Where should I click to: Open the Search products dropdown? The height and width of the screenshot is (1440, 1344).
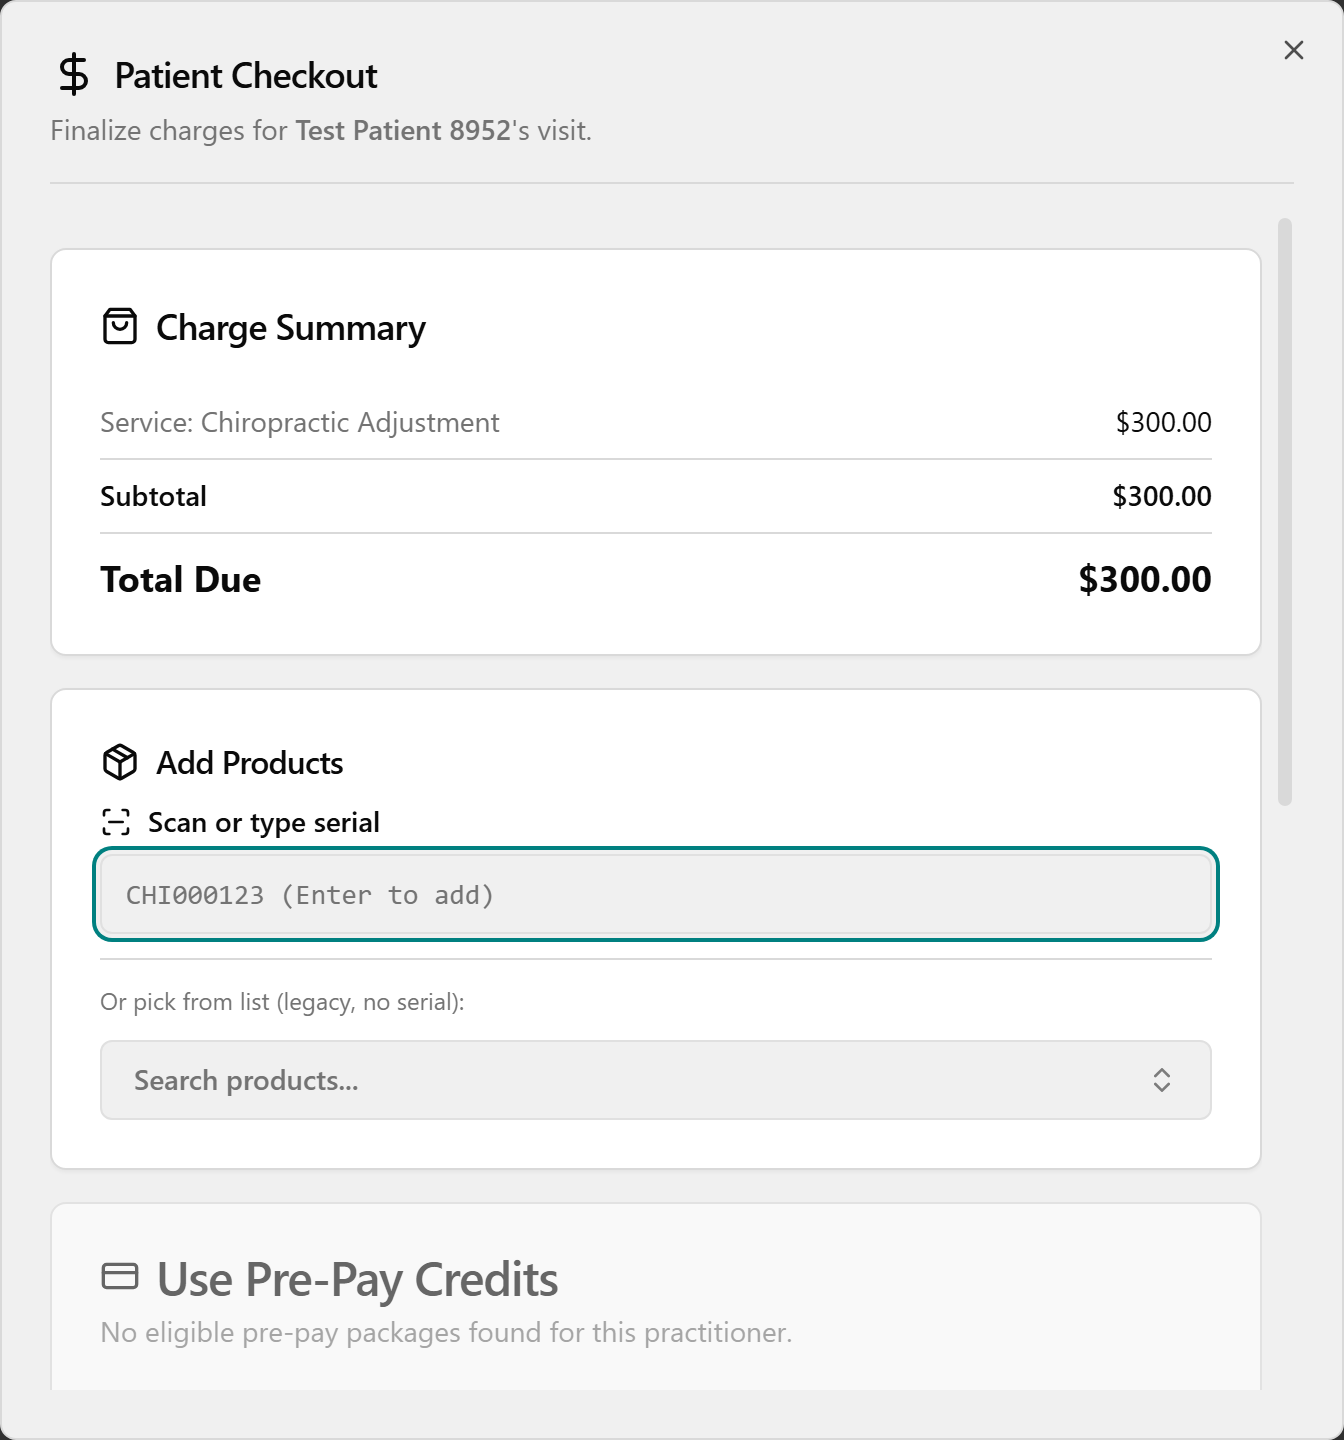656,1080
